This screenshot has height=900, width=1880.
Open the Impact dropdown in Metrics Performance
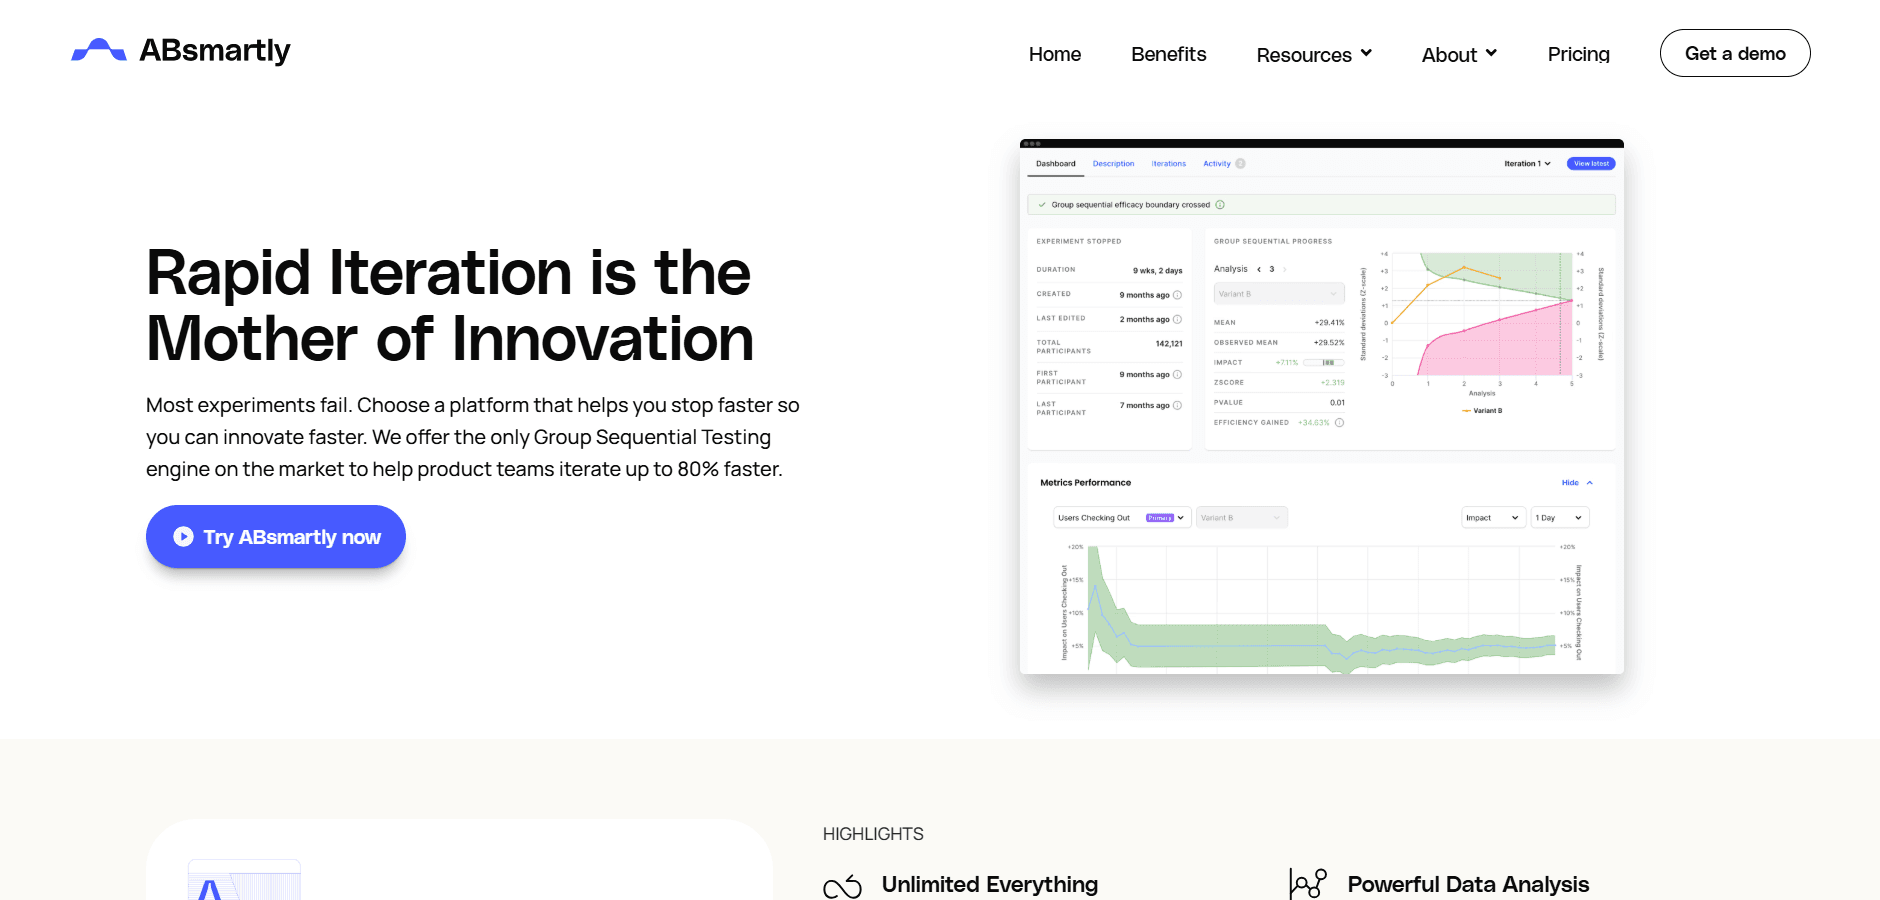1493,518
